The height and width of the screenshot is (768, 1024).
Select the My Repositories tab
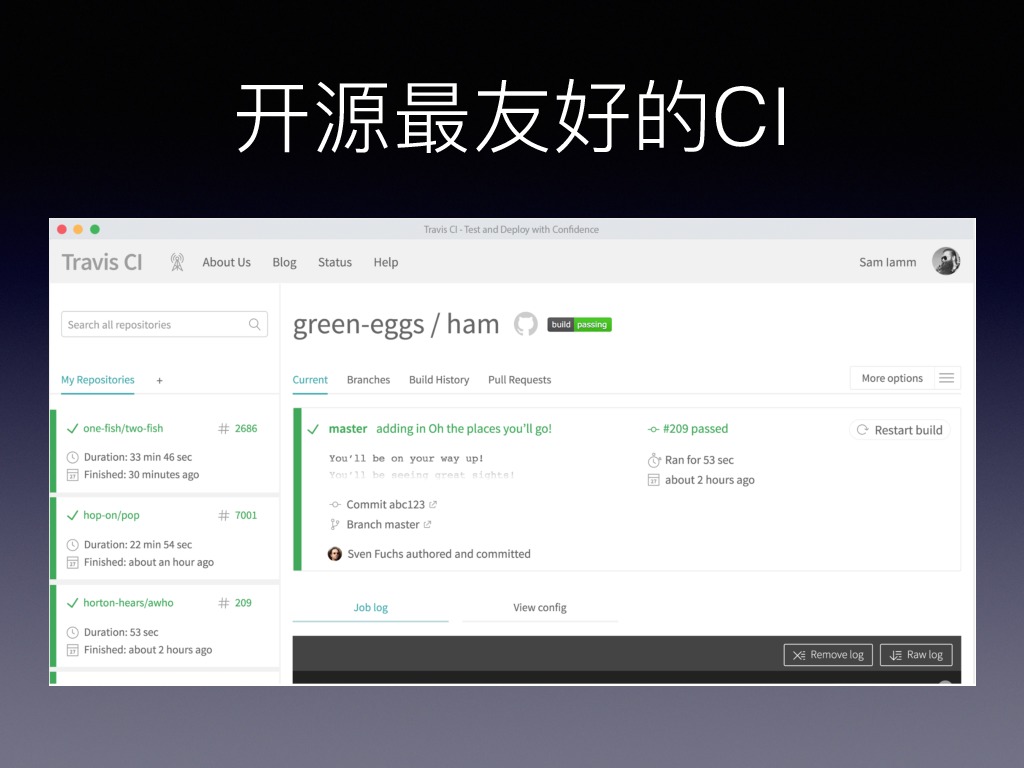(x=97, y=380)
